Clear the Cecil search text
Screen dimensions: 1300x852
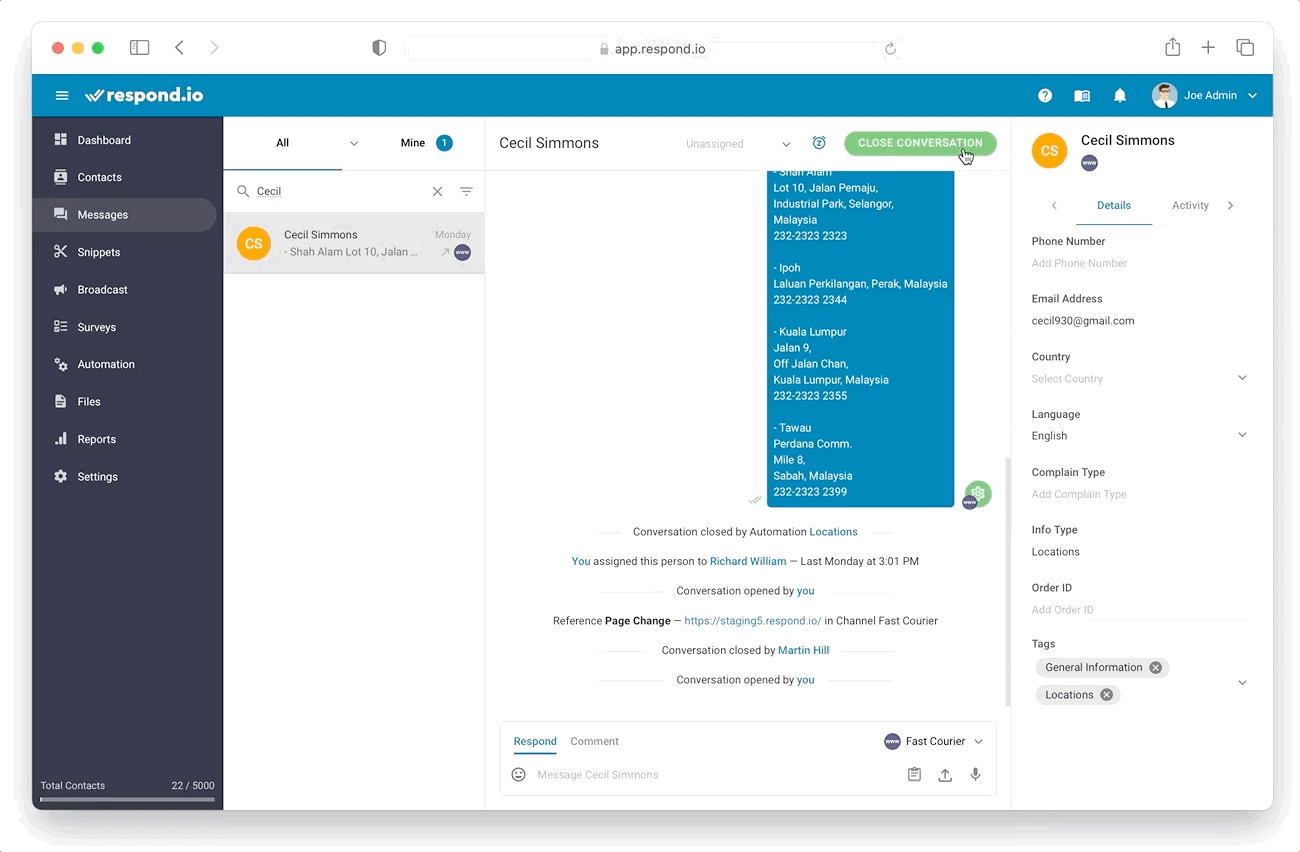(437, 192)
